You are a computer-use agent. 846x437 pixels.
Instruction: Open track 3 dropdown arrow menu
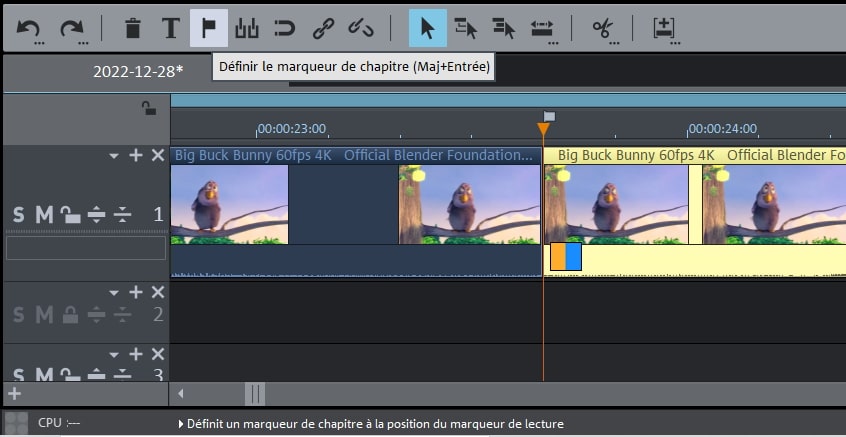click(113, 355)
